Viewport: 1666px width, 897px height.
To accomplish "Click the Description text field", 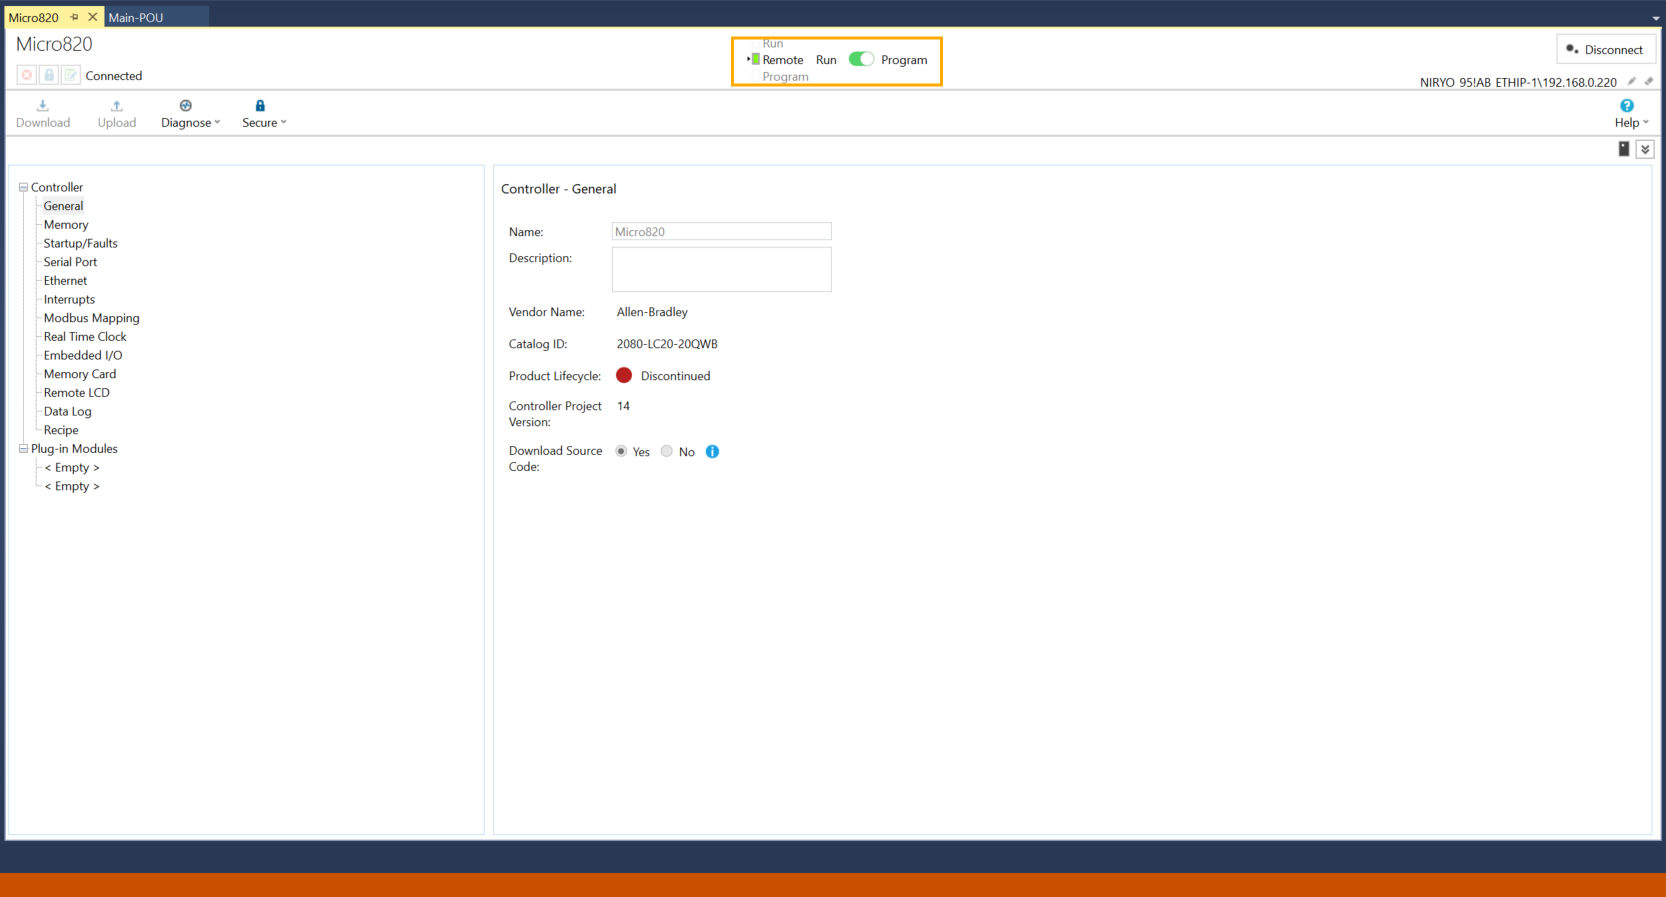I will point(721,270).
